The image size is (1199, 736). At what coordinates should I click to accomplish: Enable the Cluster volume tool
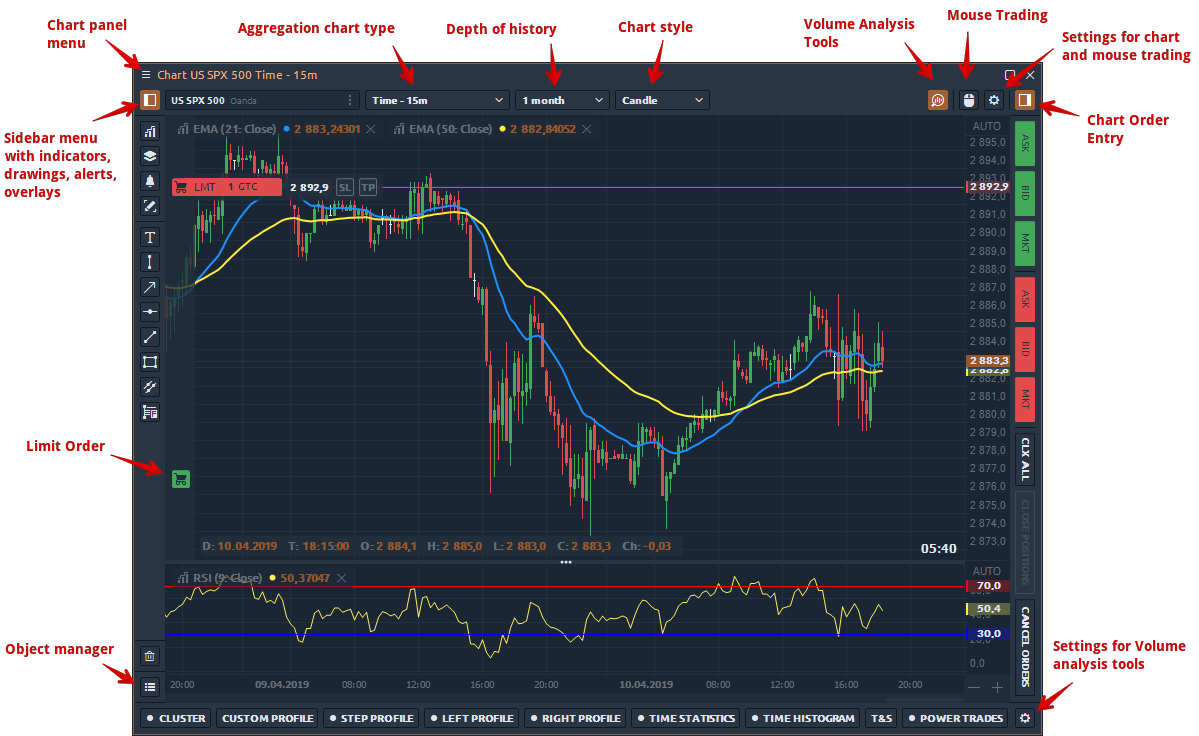pyautogui.click(x=176, y=718)
